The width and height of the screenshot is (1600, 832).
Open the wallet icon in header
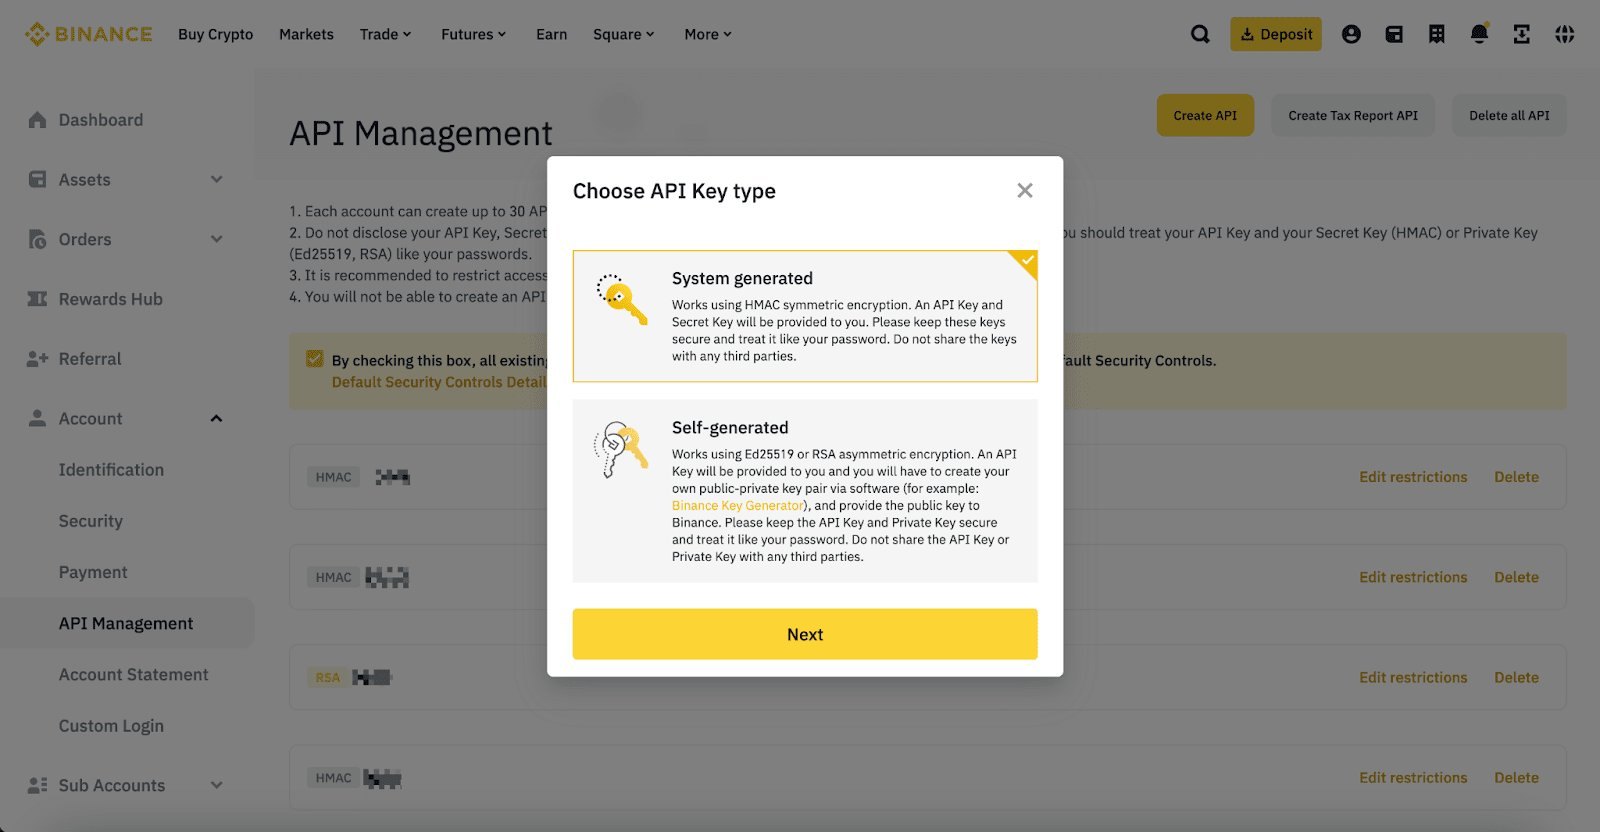(1394, 34)
